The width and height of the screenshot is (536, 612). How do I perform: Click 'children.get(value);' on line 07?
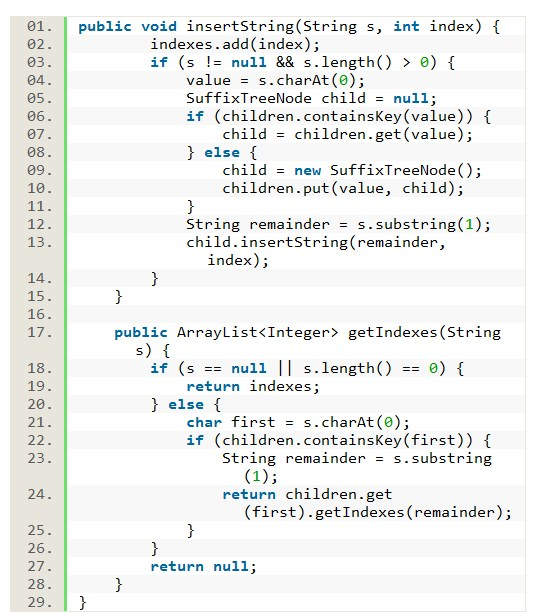(x=383, y=135)
